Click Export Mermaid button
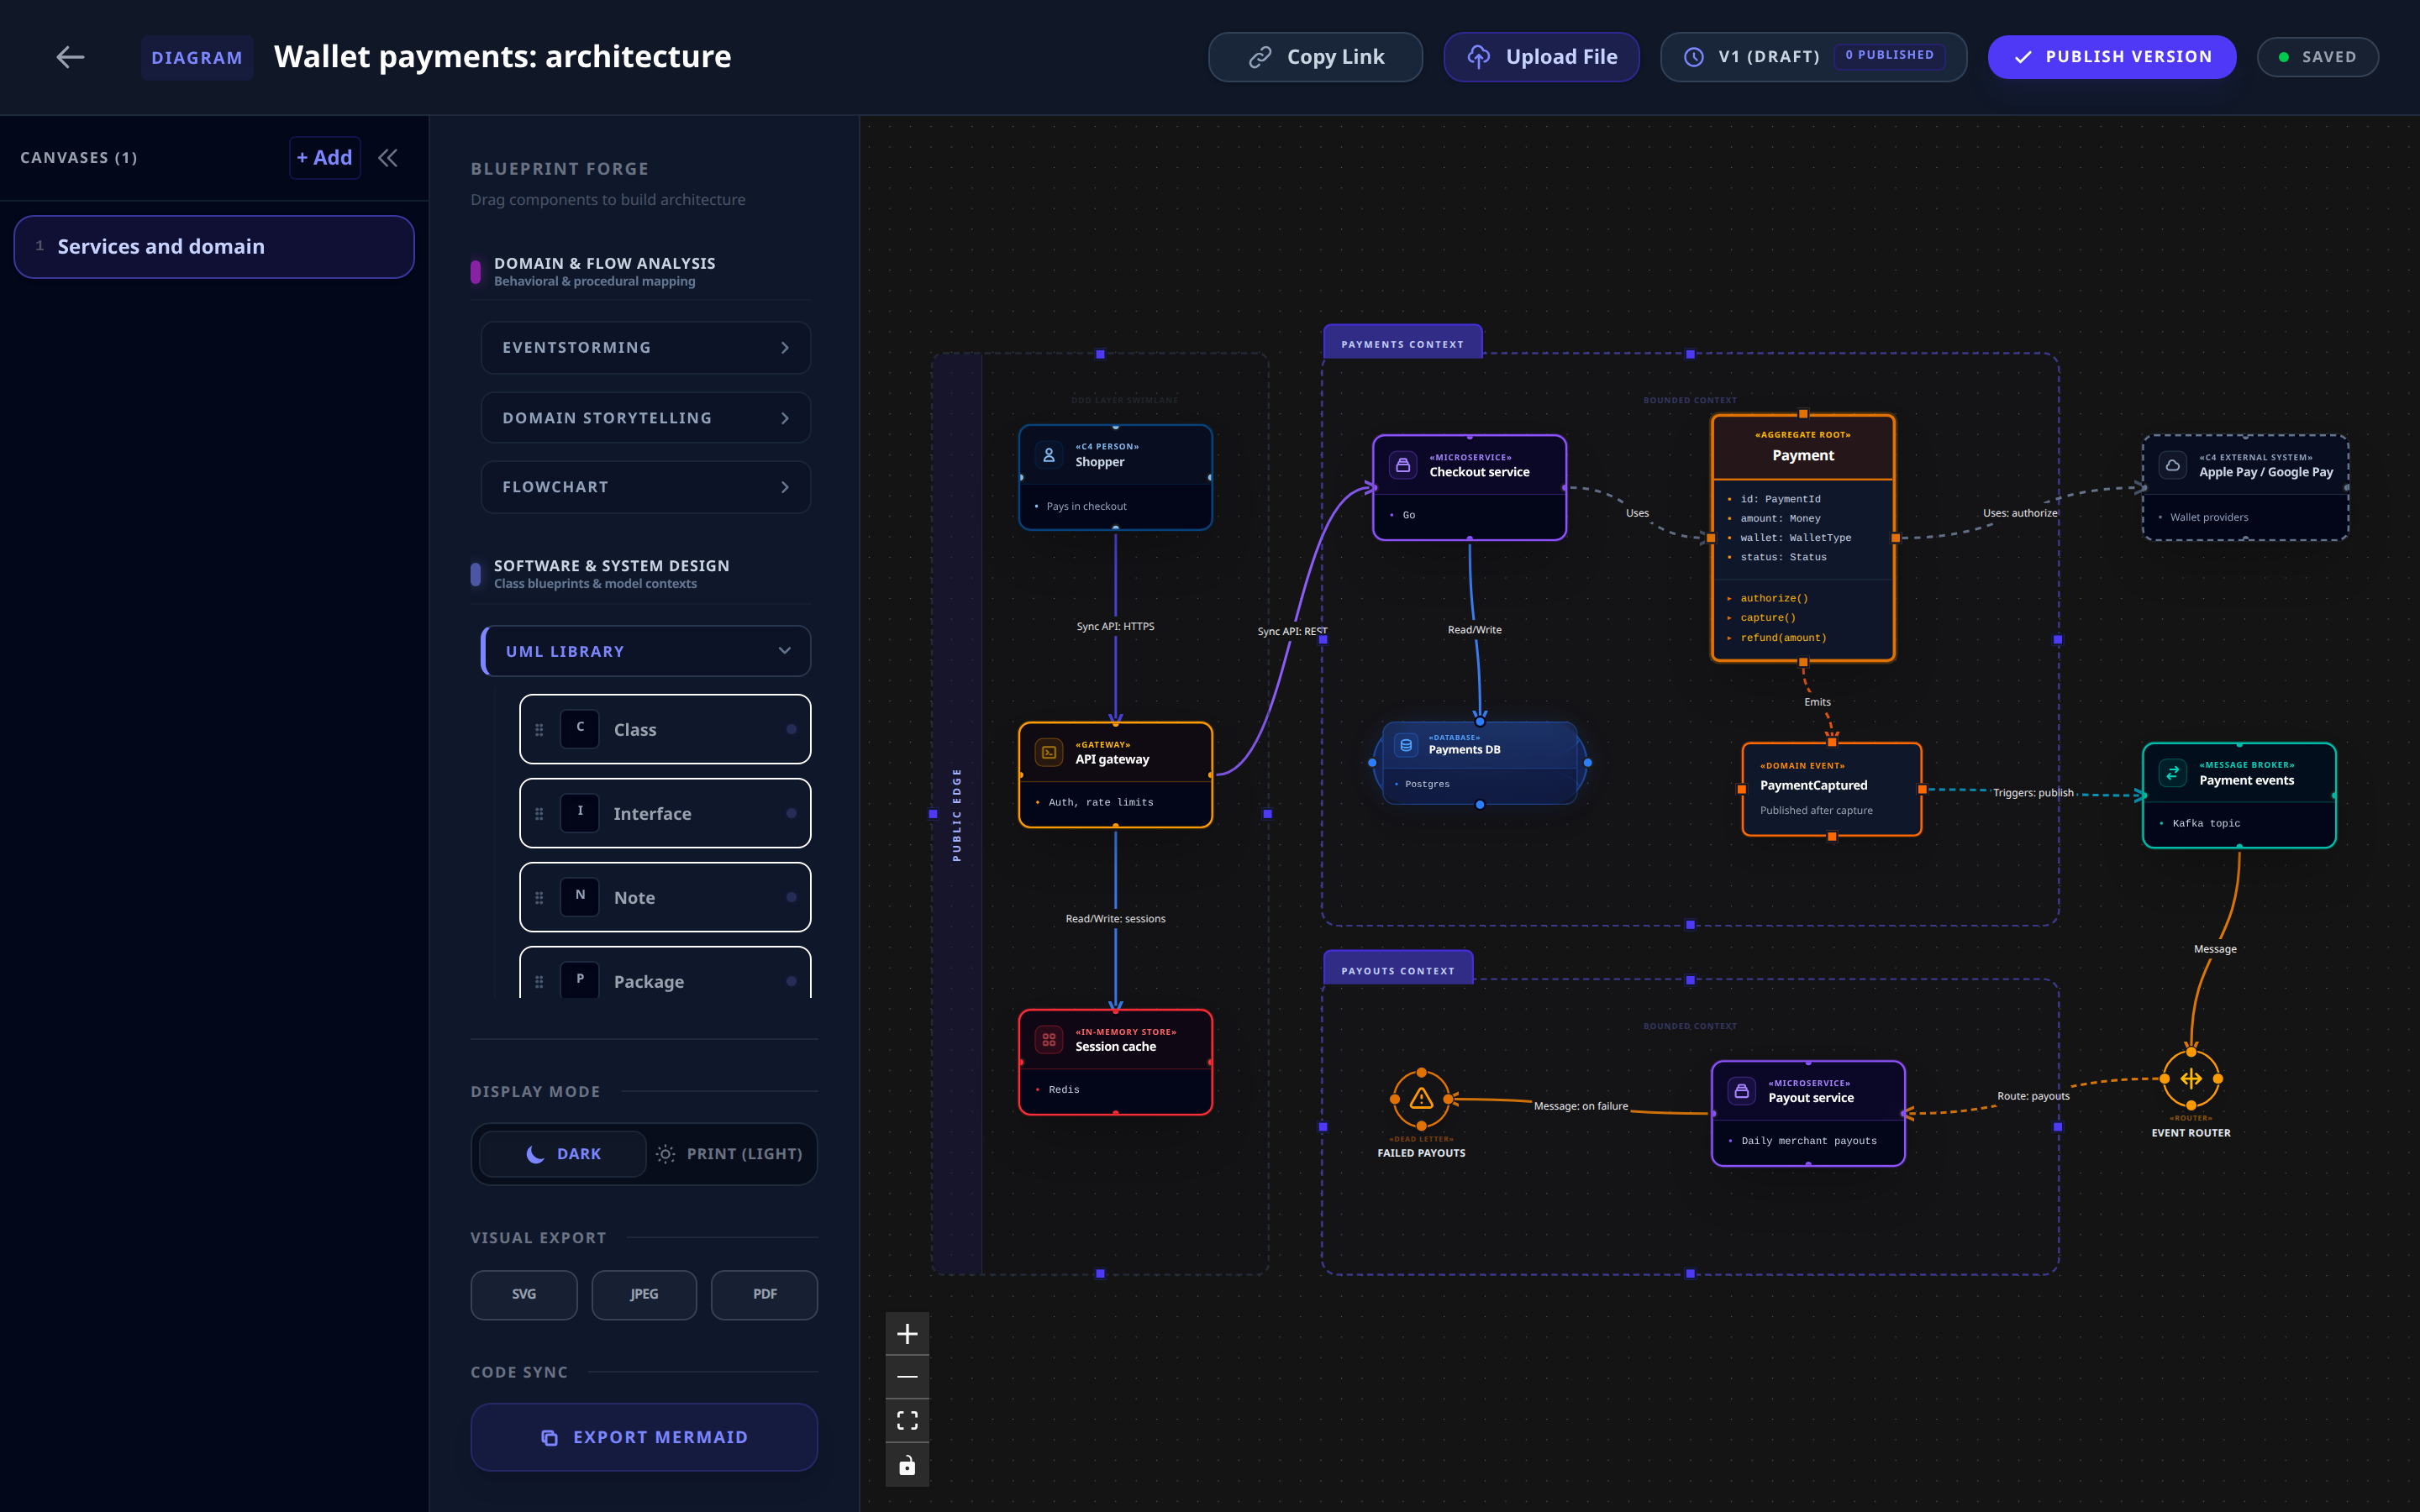 click(644, 1437)
